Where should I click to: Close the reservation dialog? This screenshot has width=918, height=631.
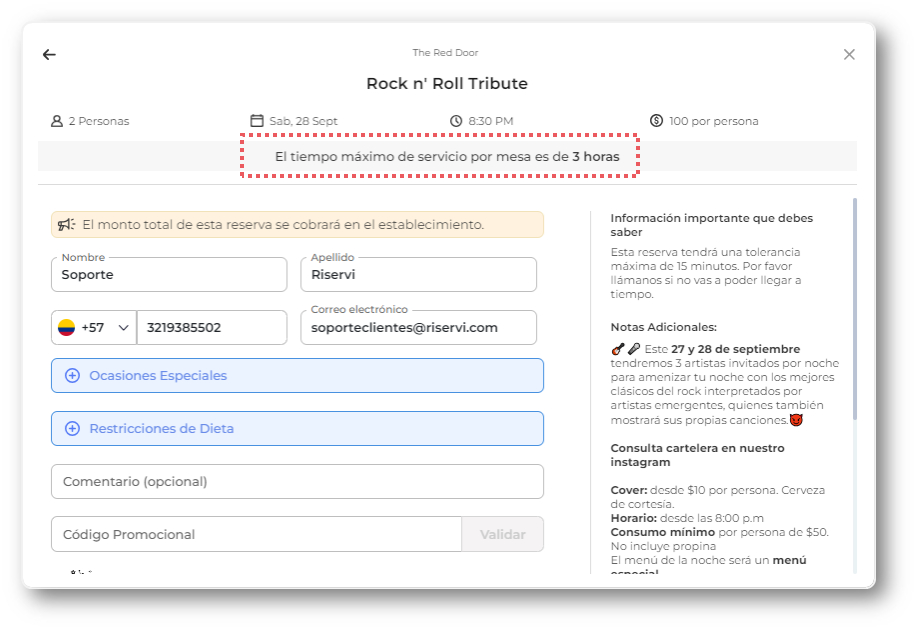click(x=849, y=55)
